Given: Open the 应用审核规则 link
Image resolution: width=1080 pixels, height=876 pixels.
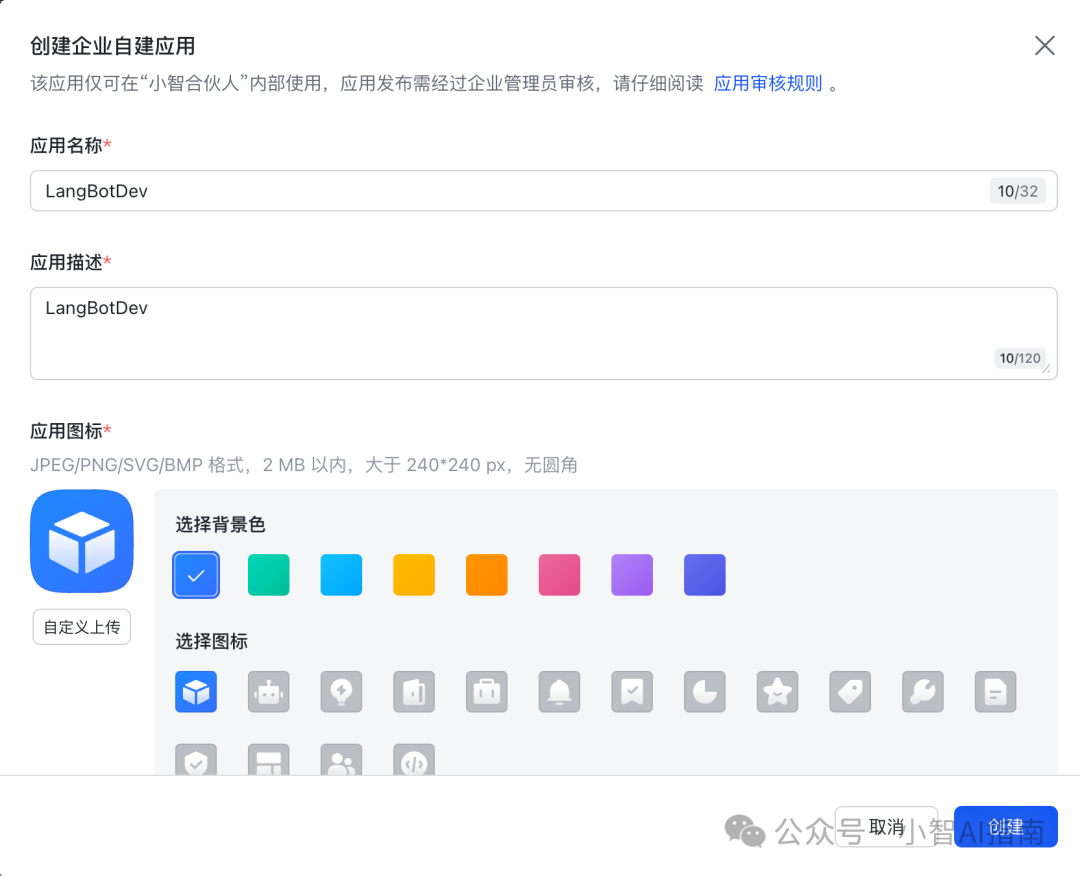Looking at the screenshot, I should click(768, 83).
